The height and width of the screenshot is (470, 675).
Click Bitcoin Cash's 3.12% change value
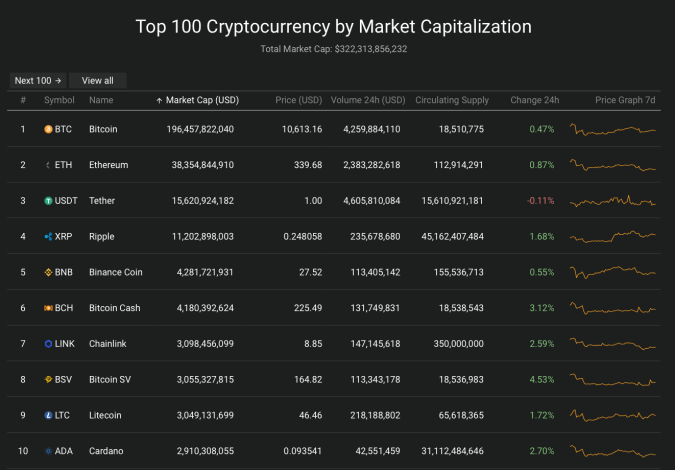(x=542, y=308)
